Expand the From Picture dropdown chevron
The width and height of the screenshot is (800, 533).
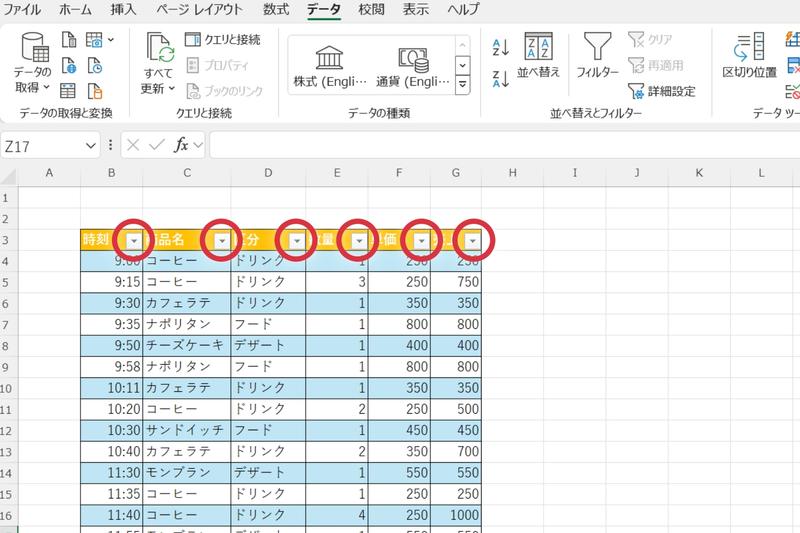[111, 39]
